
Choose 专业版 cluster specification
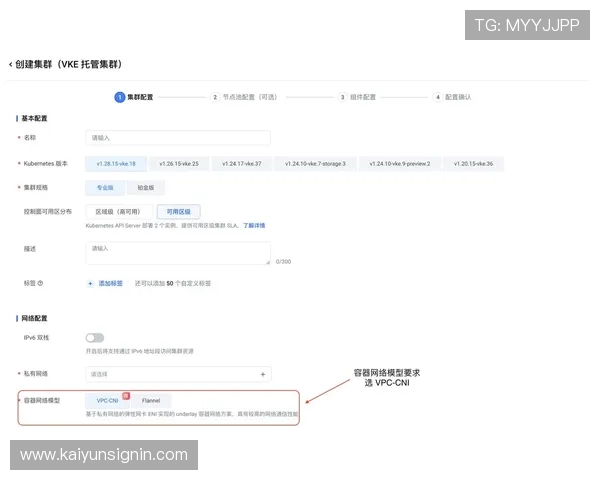pos(105,188)
